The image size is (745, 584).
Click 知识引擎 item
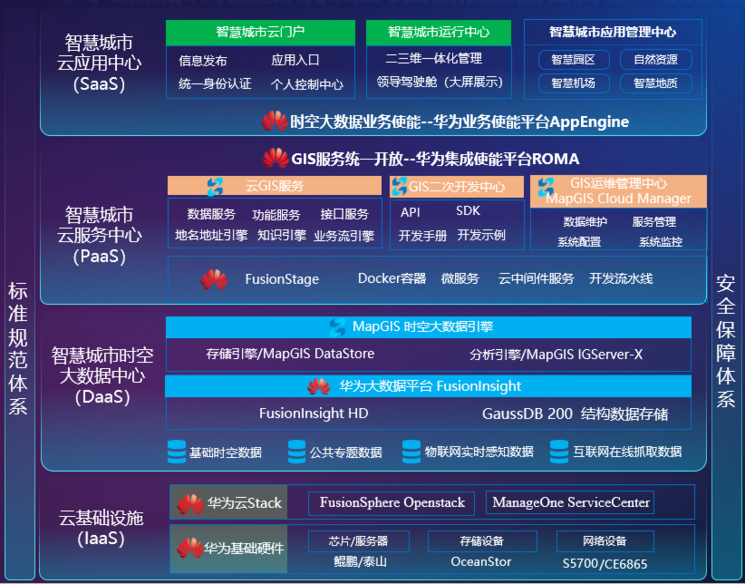coord(282,235)
